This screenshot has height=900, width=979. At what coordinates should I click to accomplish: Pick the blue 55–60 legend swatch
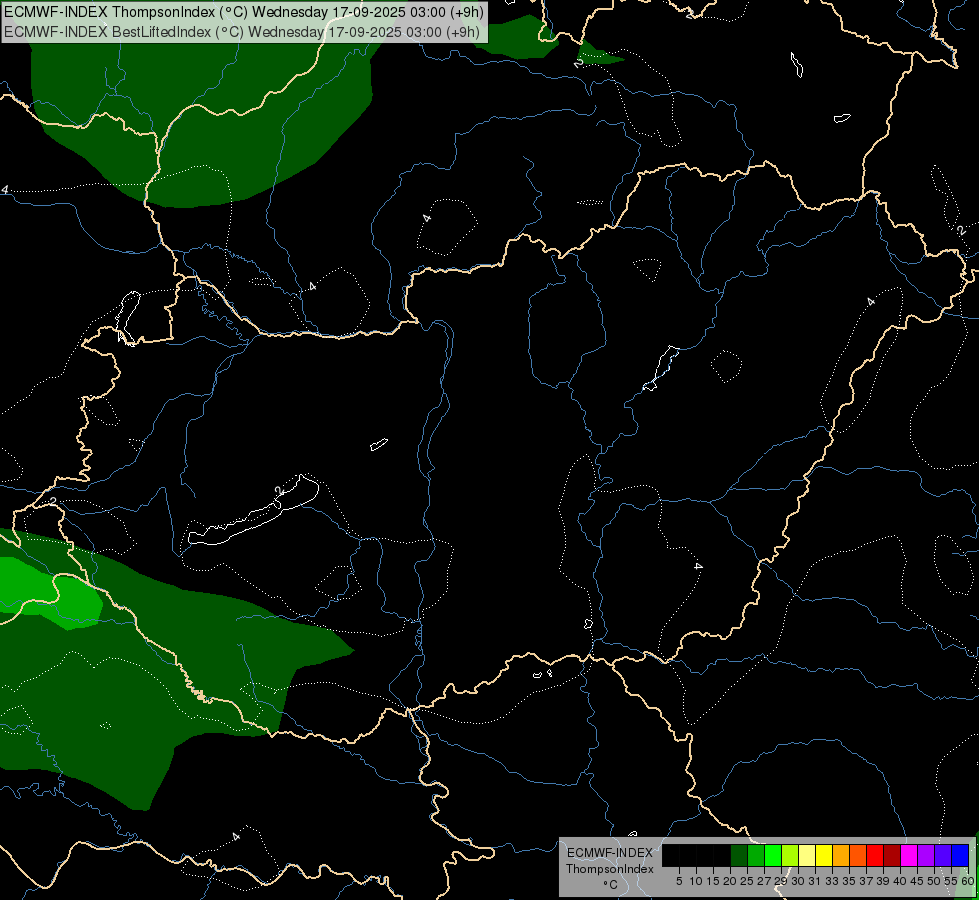(960, 855)
